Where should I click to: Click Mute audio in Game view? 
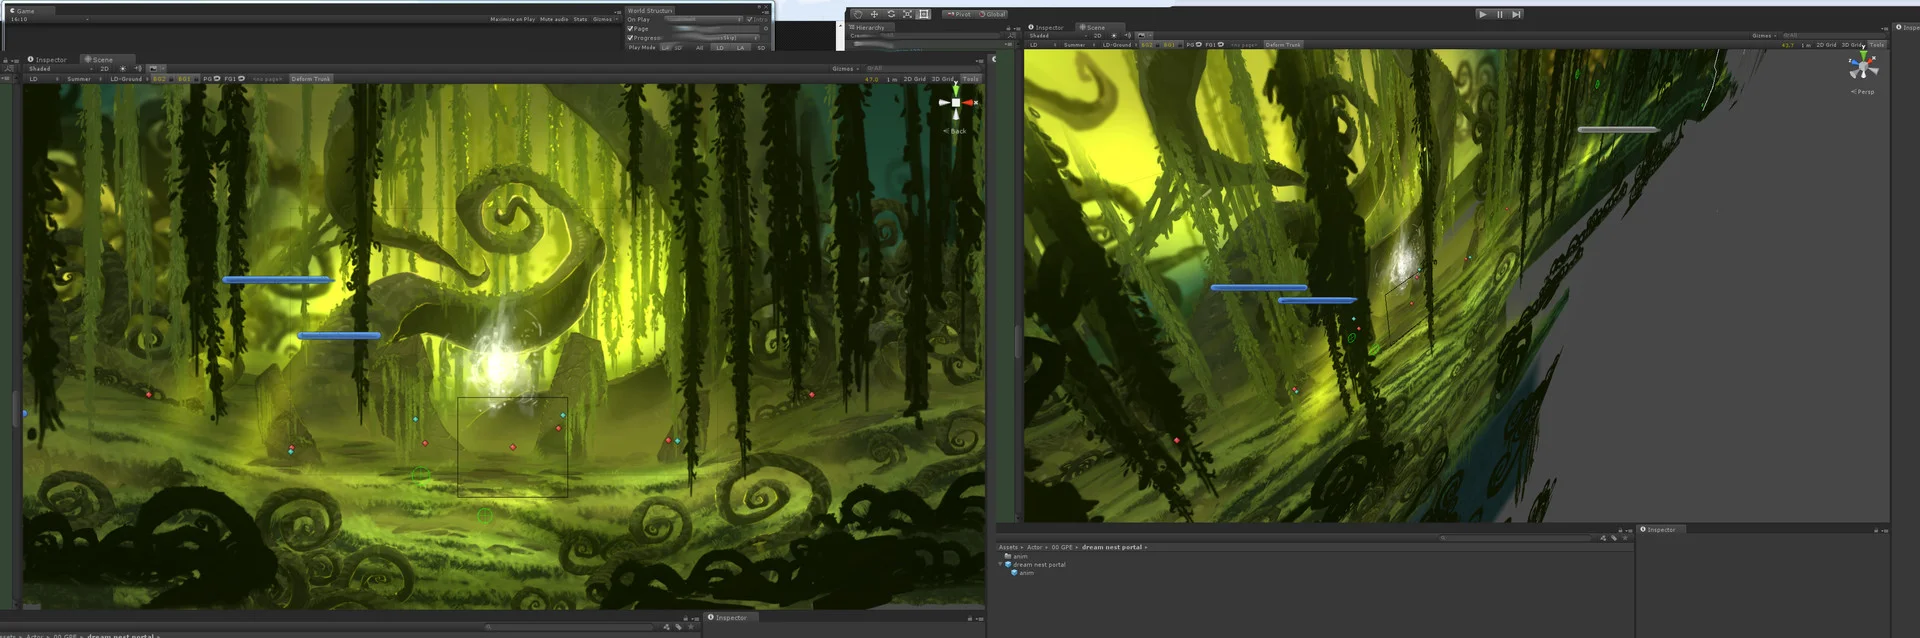tap(554, 19)
